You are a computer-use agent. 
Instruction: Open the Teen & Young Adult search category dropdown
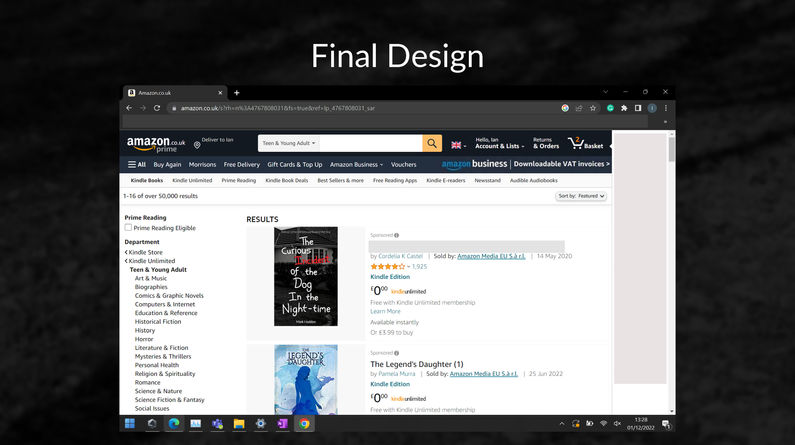pos(289,143)
